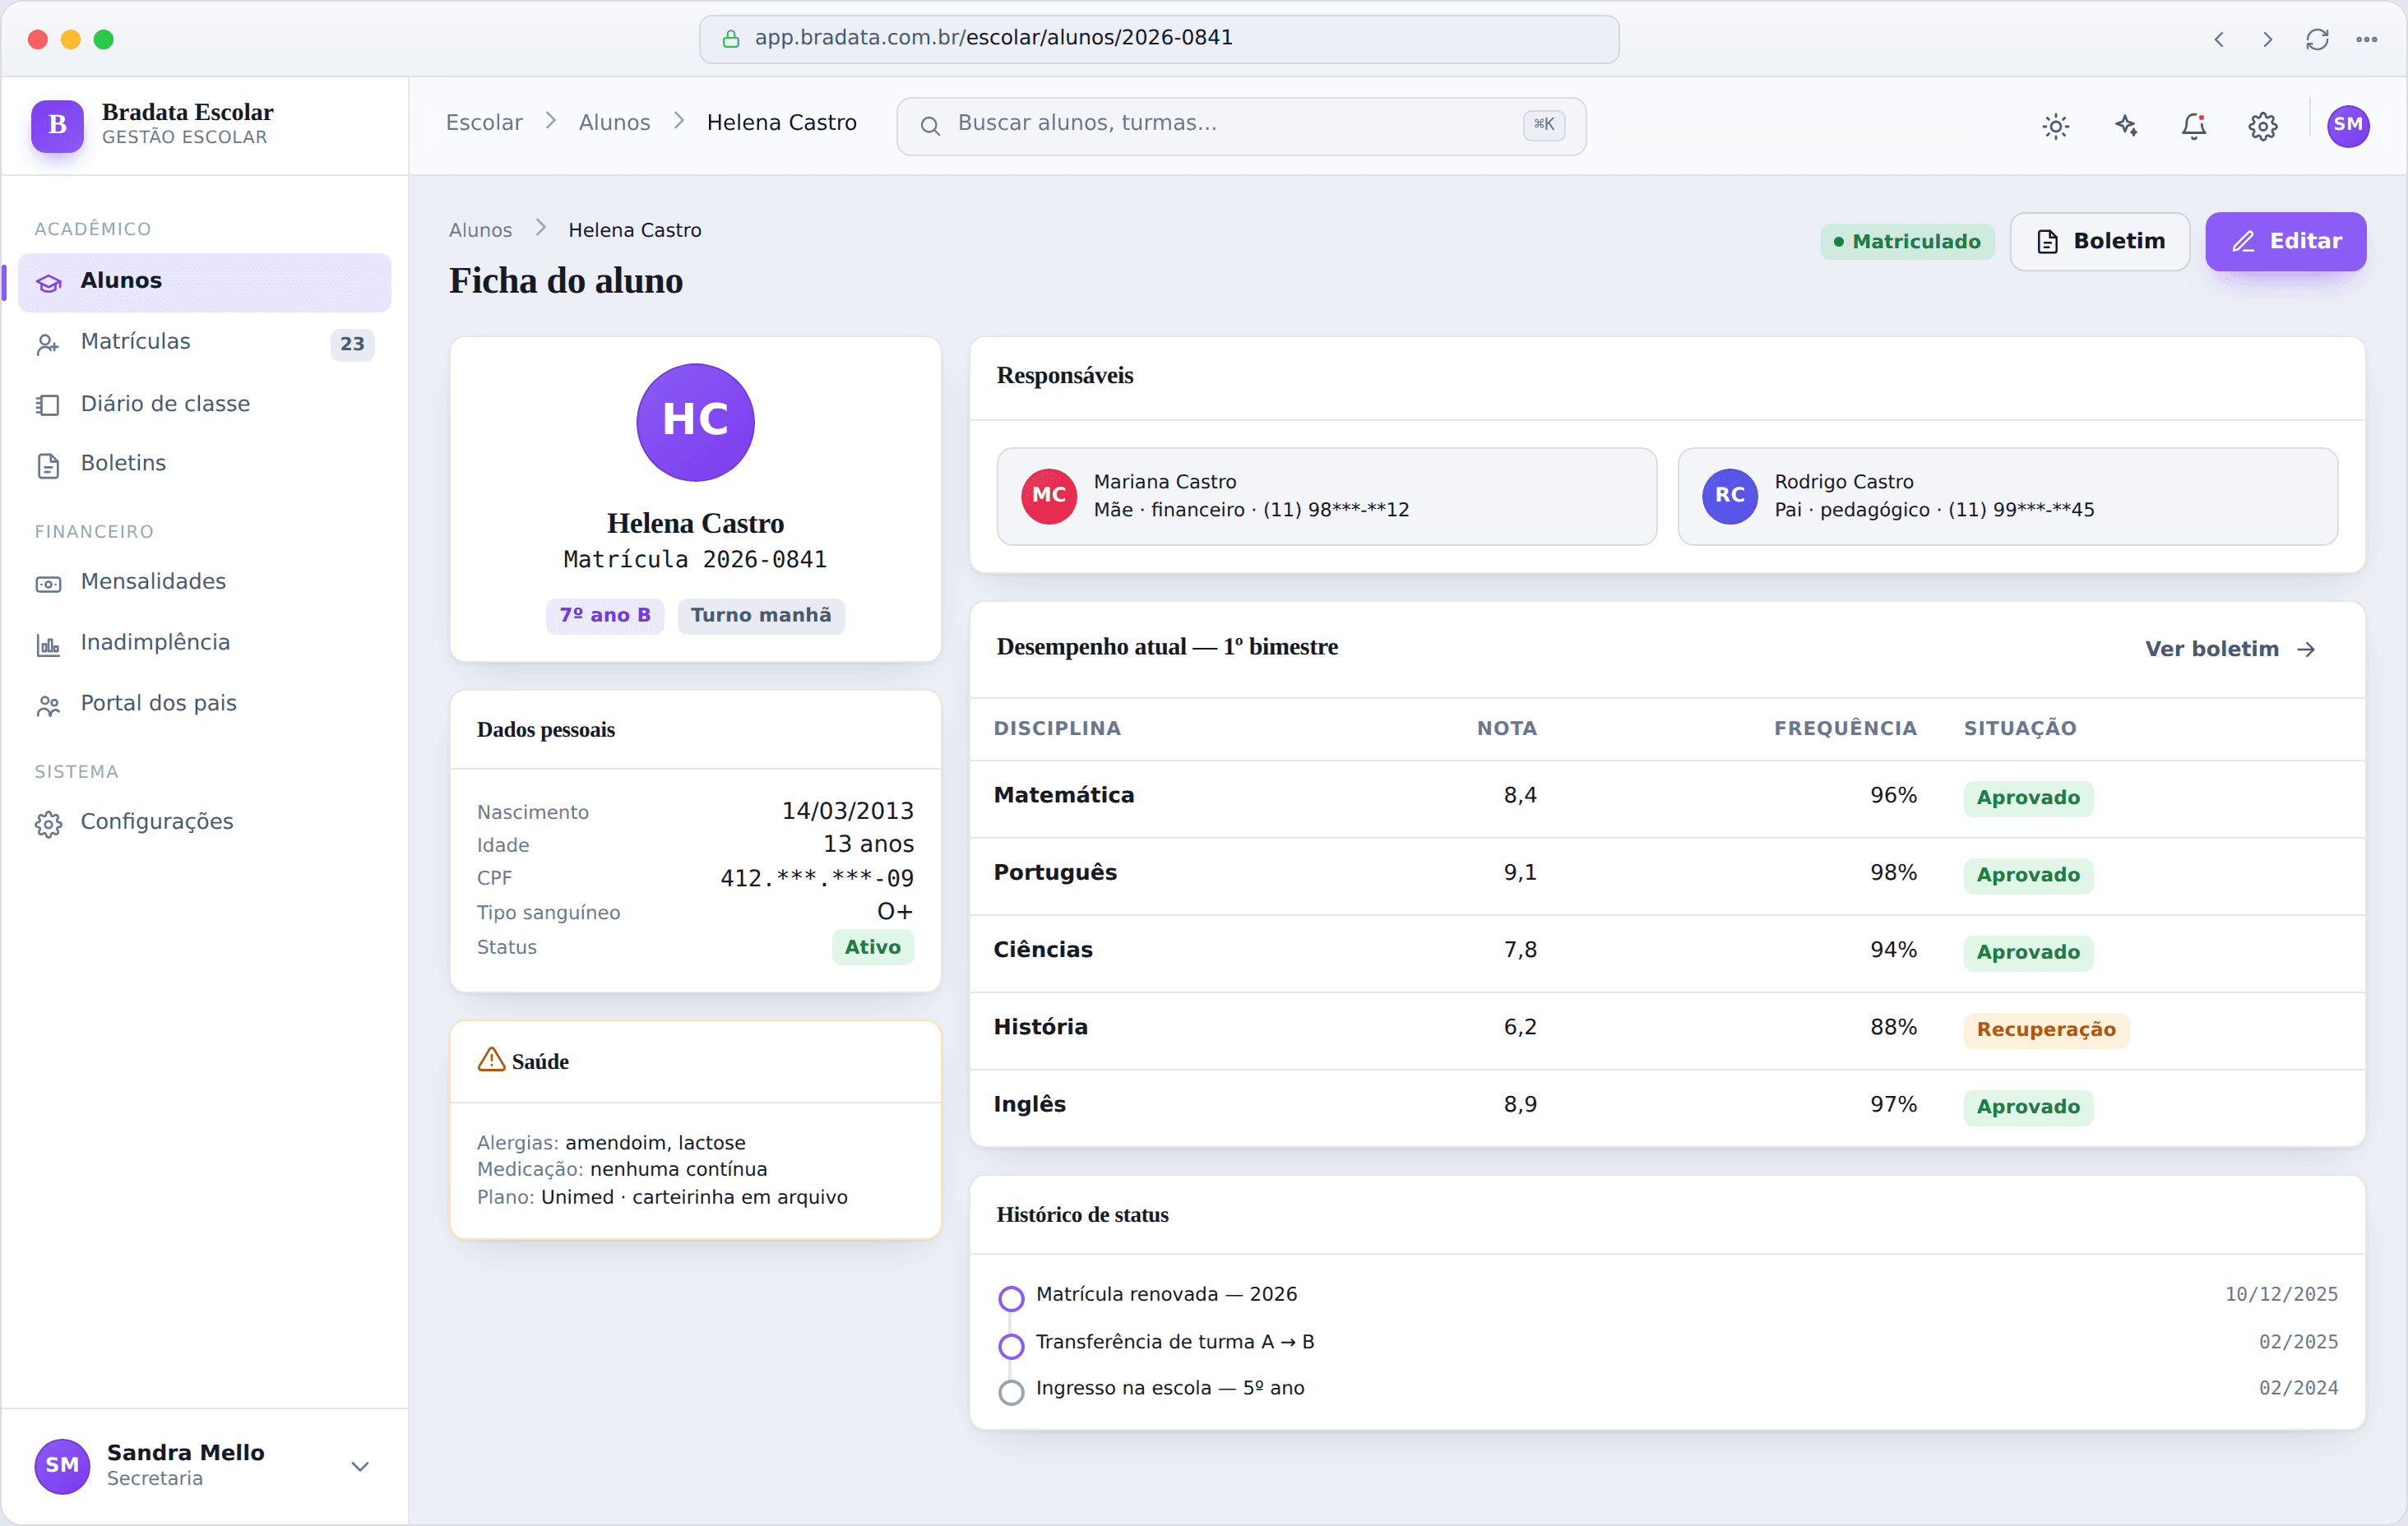Click the Alunos graduation cap icon
The height and width of the screenshot is (1526, 2408).
pyautogui.click(x=48, y=283)
